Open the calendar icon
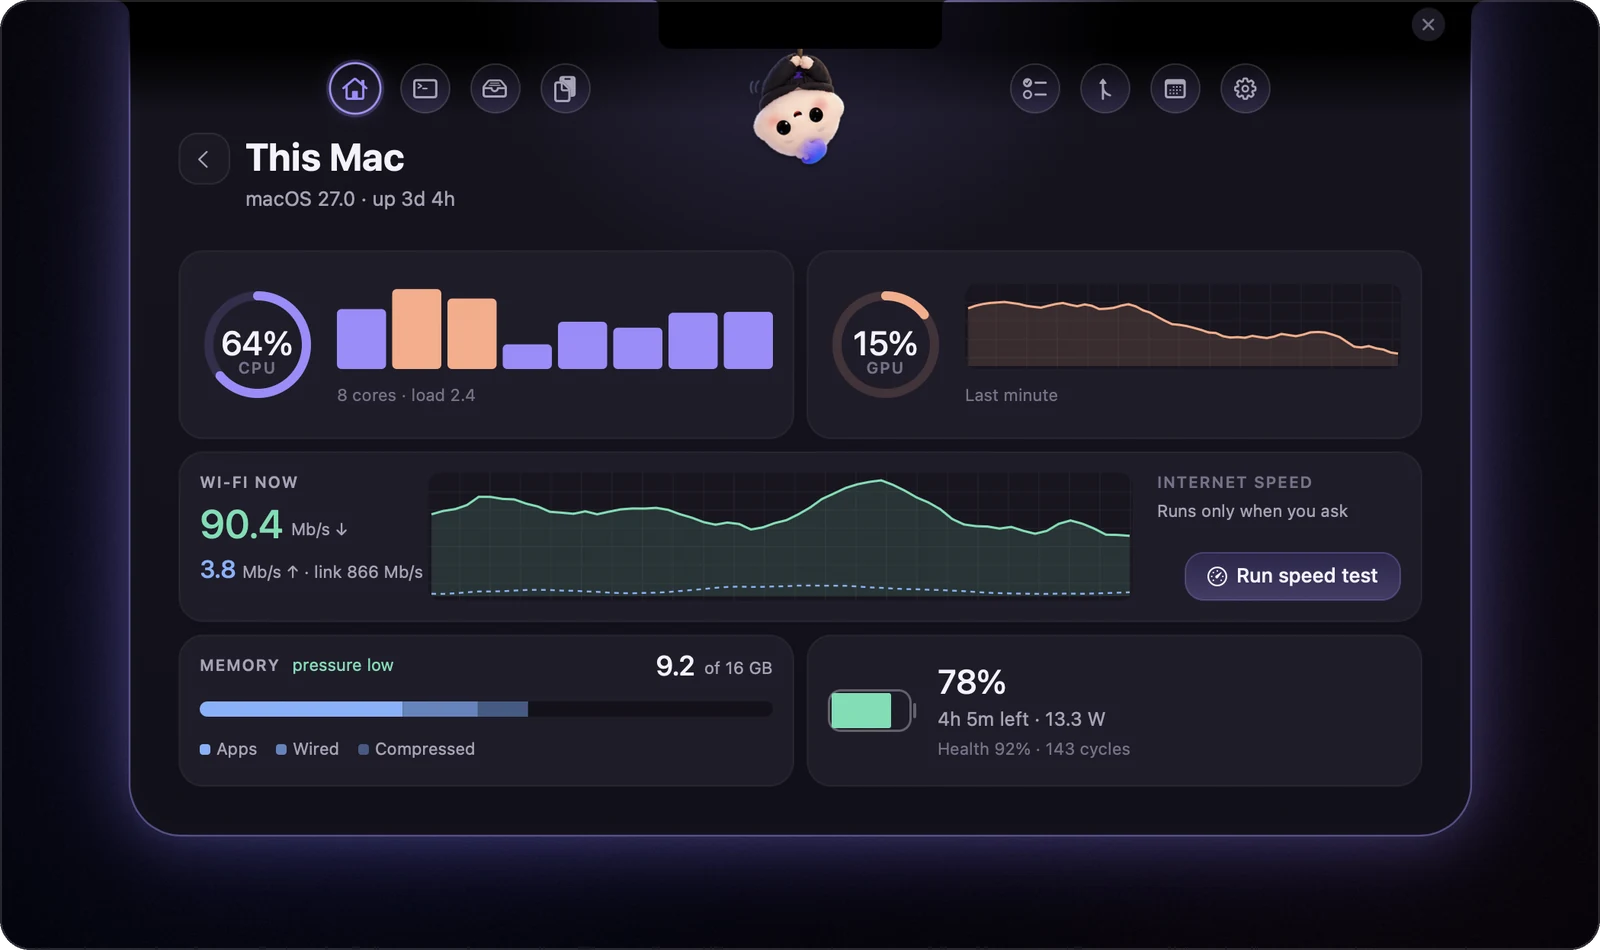 1175,89
